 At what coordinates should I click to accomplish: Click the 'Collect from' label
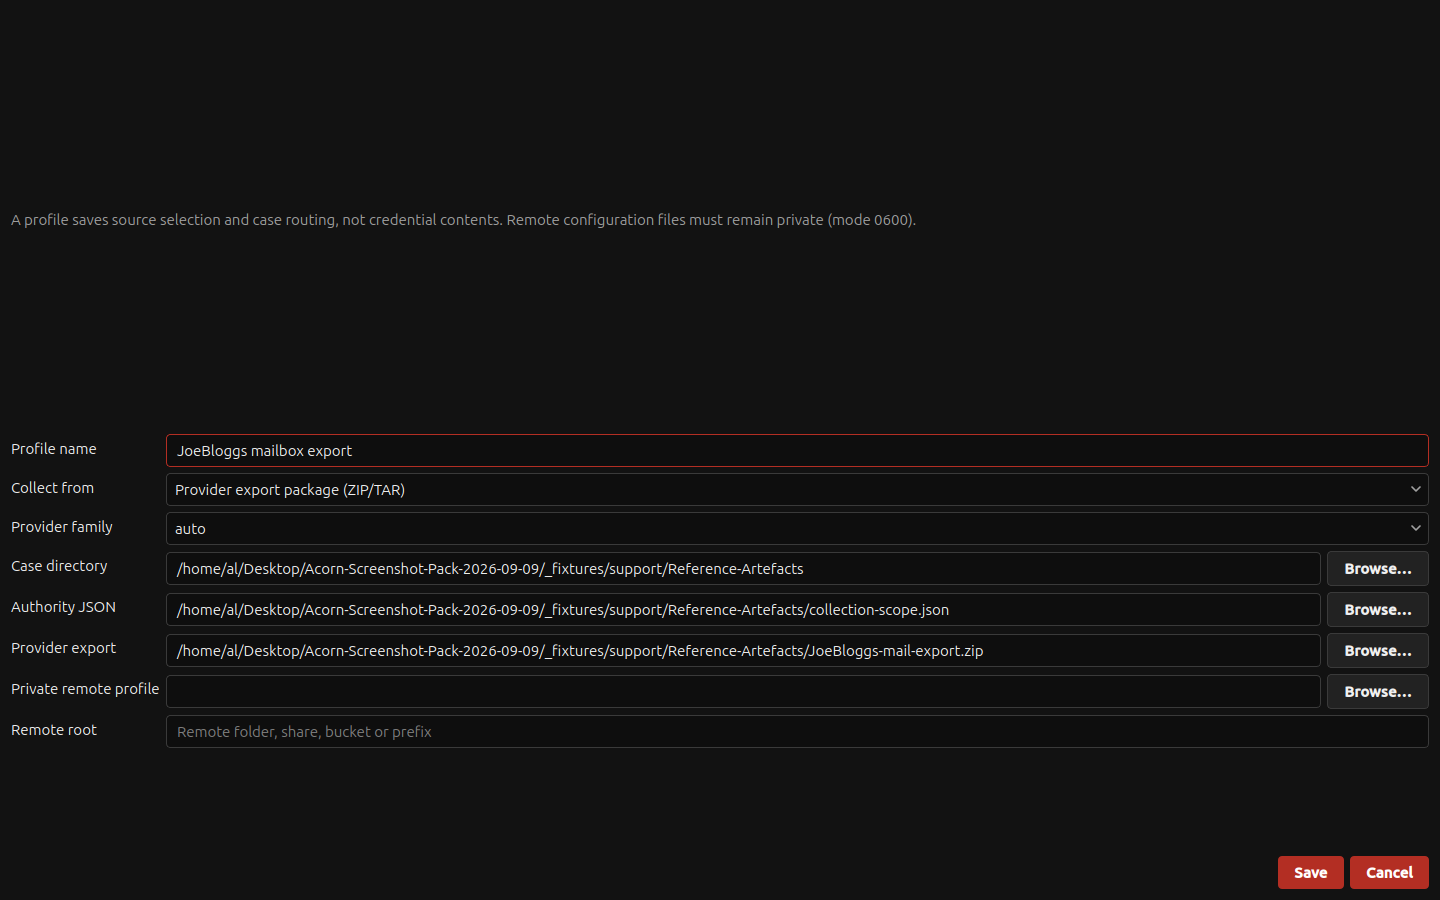[x=52, y=488]
